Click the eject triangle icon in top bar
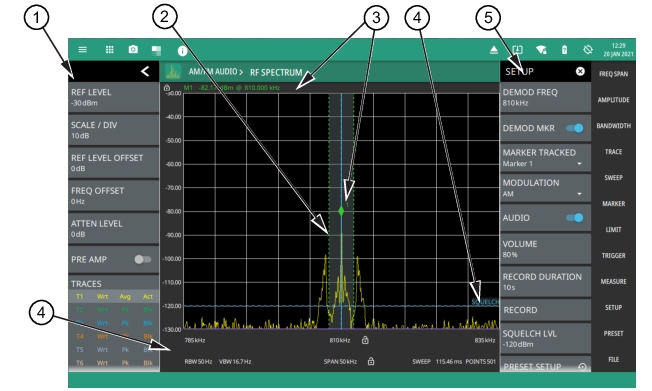The width and height of the screenshot is (652, 391). pyautogui.click(x=494, y=50)
